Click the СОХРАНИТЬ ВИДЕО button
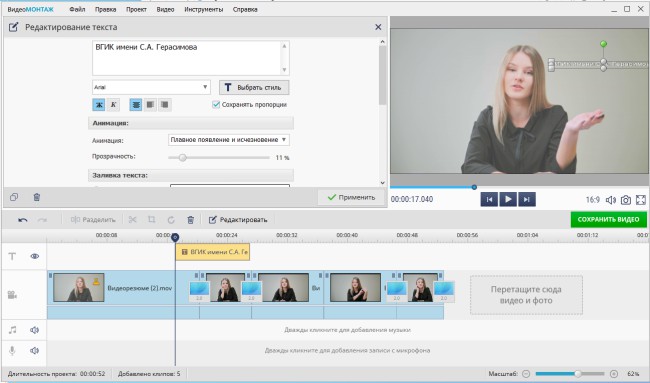Screen dimensions: 650x383 click(608, 219)
